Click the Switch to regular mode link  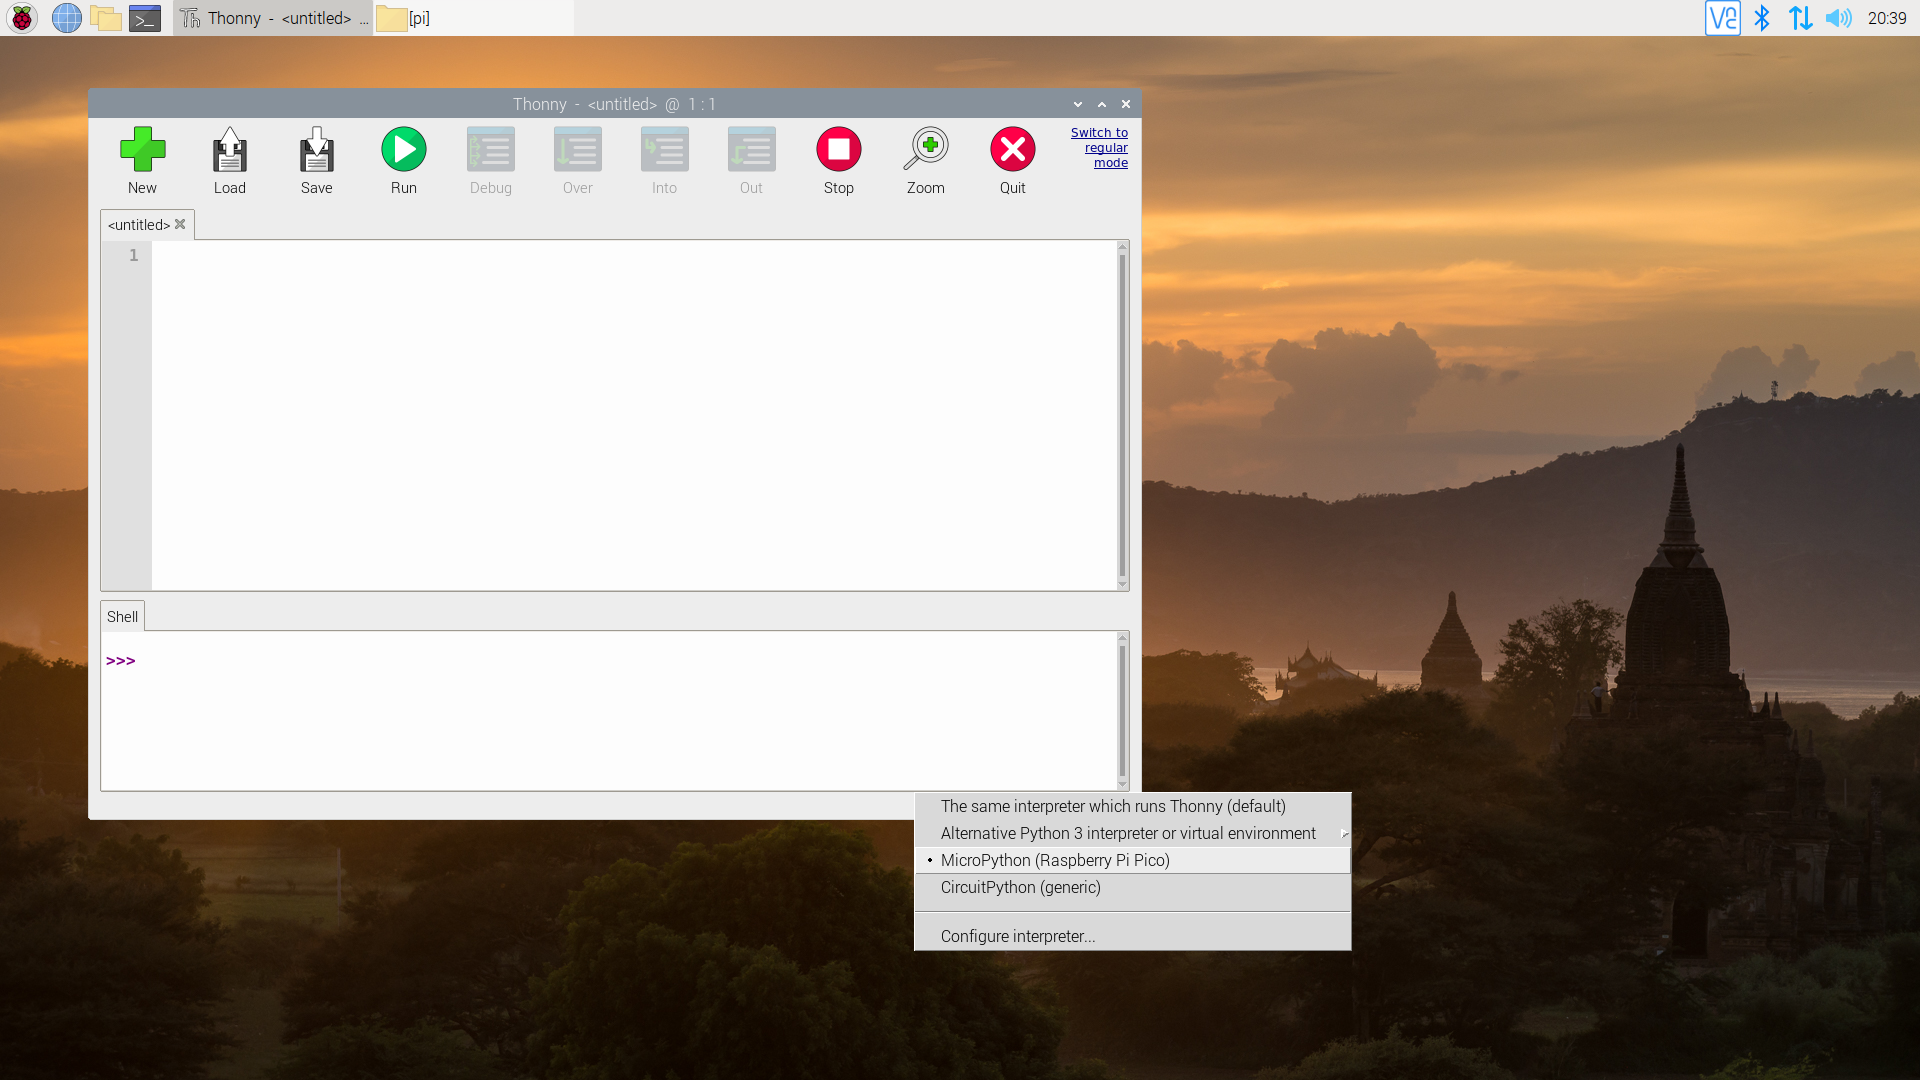tap(1099, 147)
